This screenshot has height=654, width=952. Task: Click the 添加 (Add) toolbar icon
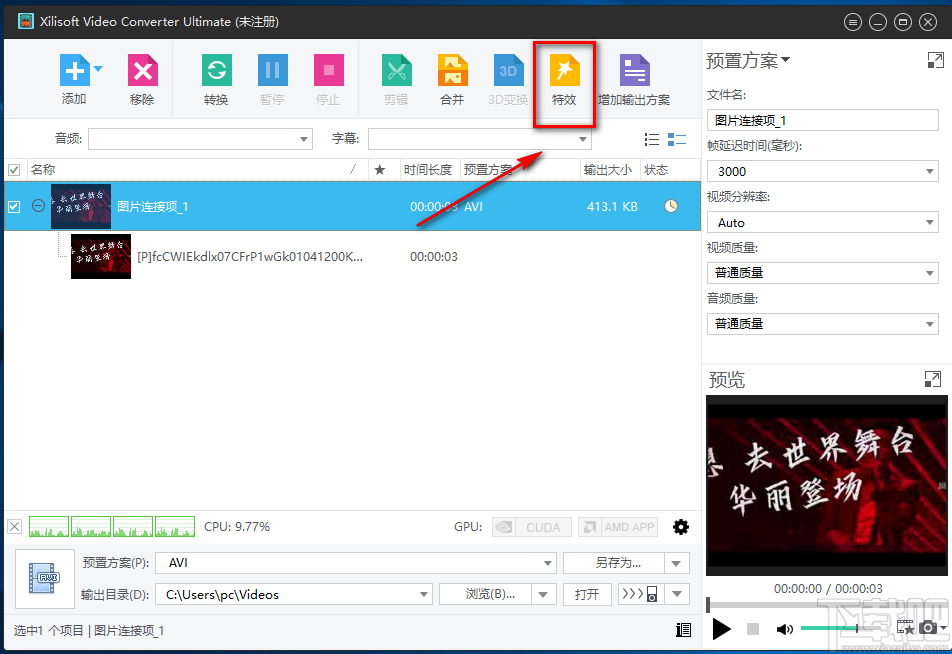74,72
